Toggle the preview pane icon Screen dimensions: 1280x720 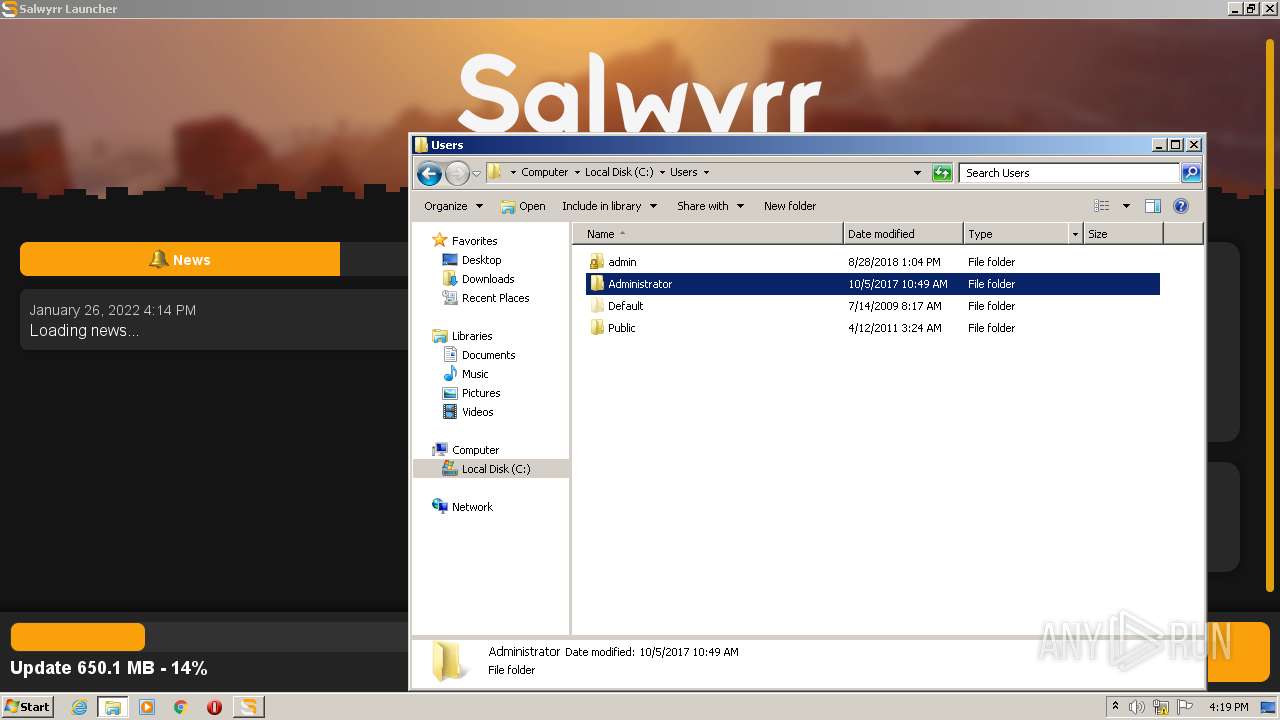(x=1152, y=206)
